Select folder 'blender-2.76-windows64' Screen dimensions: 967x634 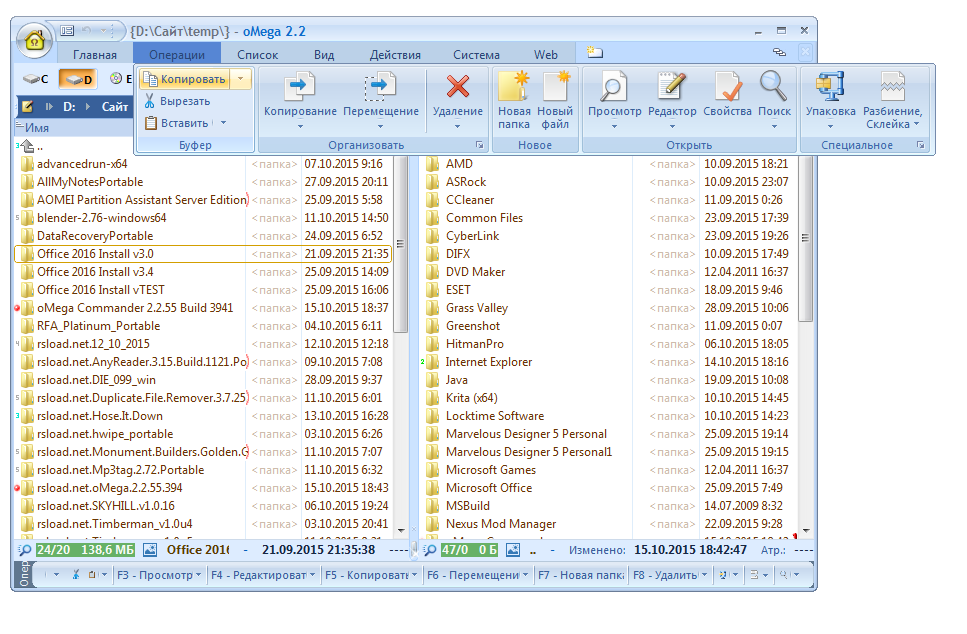pyautogui.click(x=202, y=218)
